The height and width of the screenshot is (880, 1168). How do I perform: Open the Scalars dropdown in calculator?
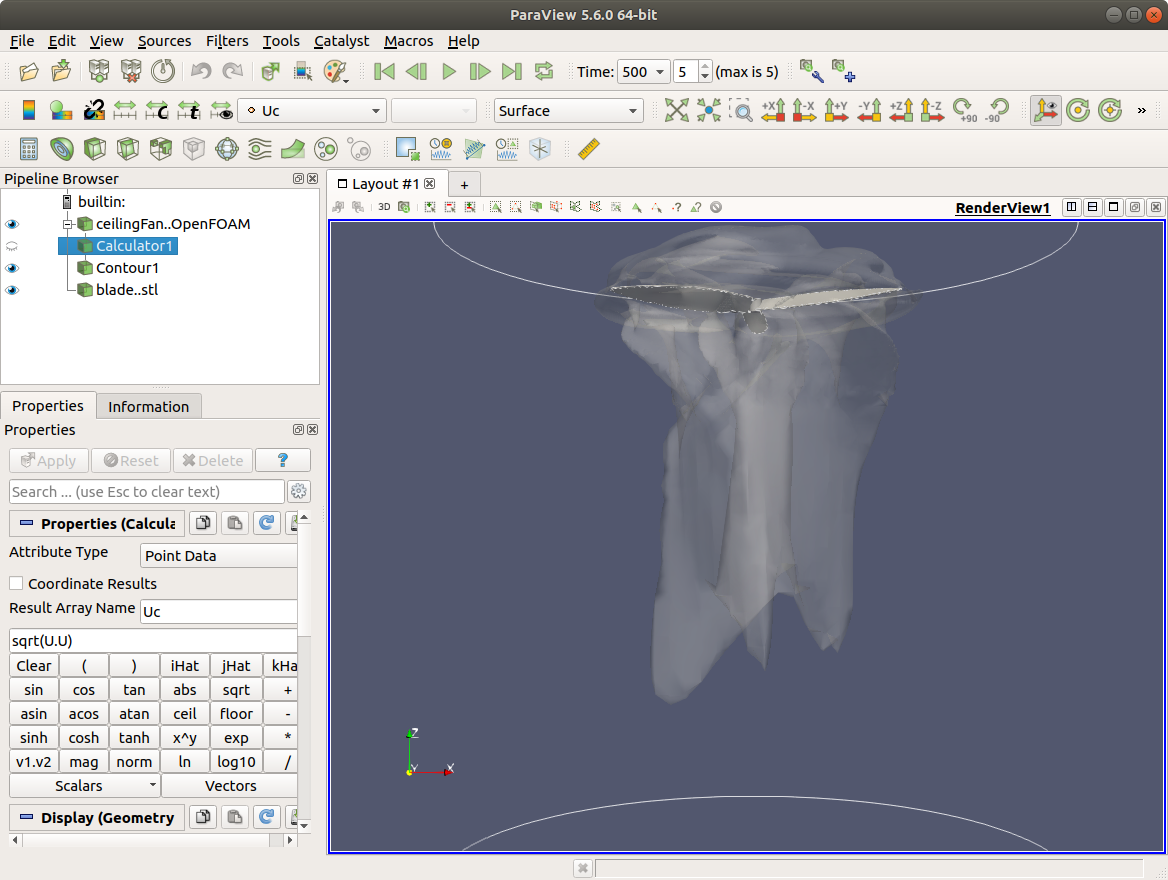pos(84,786)
